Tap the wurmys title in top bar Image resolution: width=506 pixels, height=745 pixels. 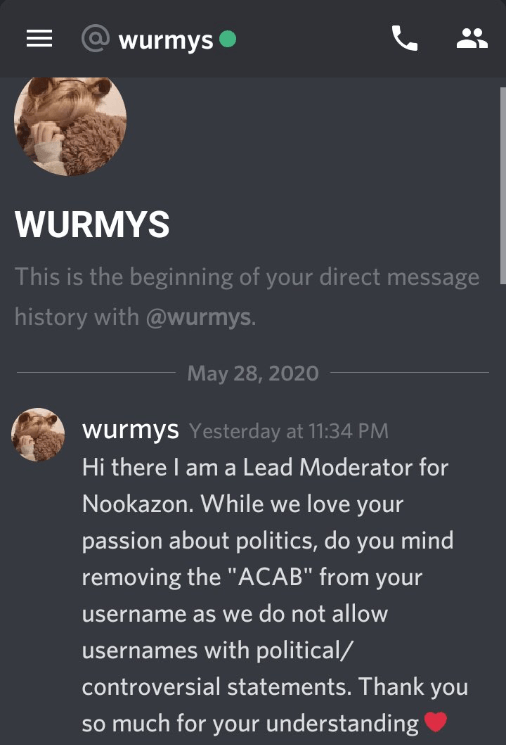(166, 40)
